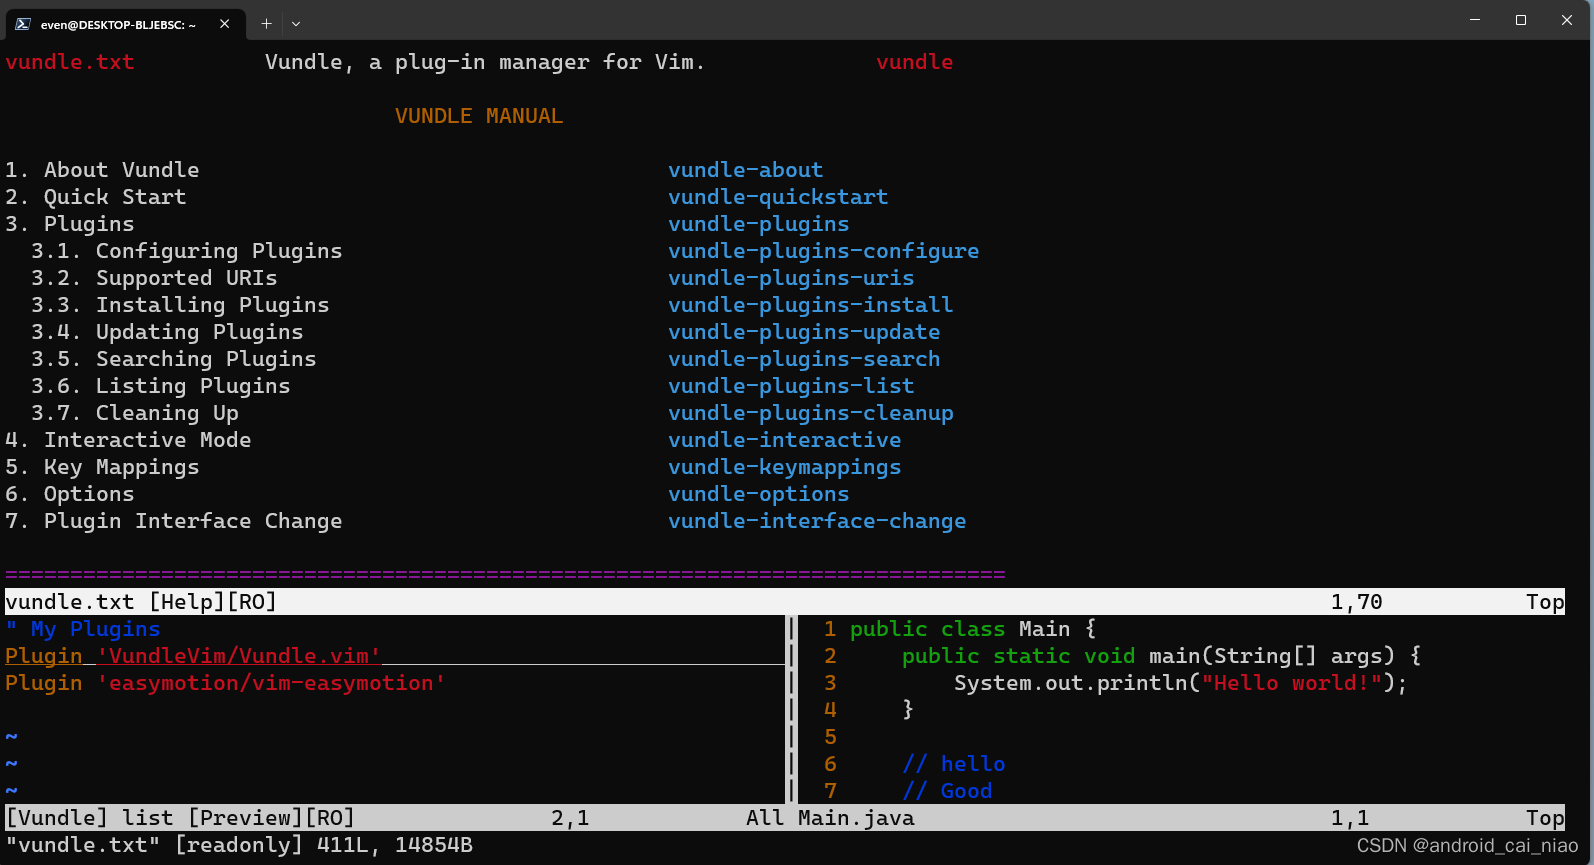
Task: Select the even@DESKTOP-BLJEBSC terminal tab
Action: 125,24
